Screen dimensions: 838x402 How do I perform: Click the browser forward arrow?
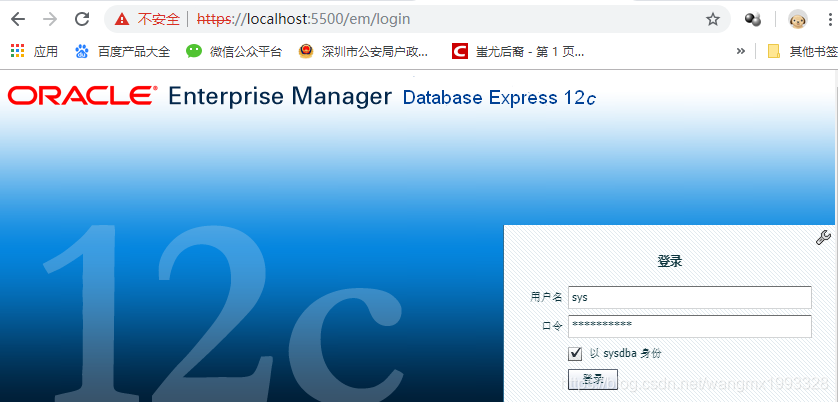[x=50, y=20]
